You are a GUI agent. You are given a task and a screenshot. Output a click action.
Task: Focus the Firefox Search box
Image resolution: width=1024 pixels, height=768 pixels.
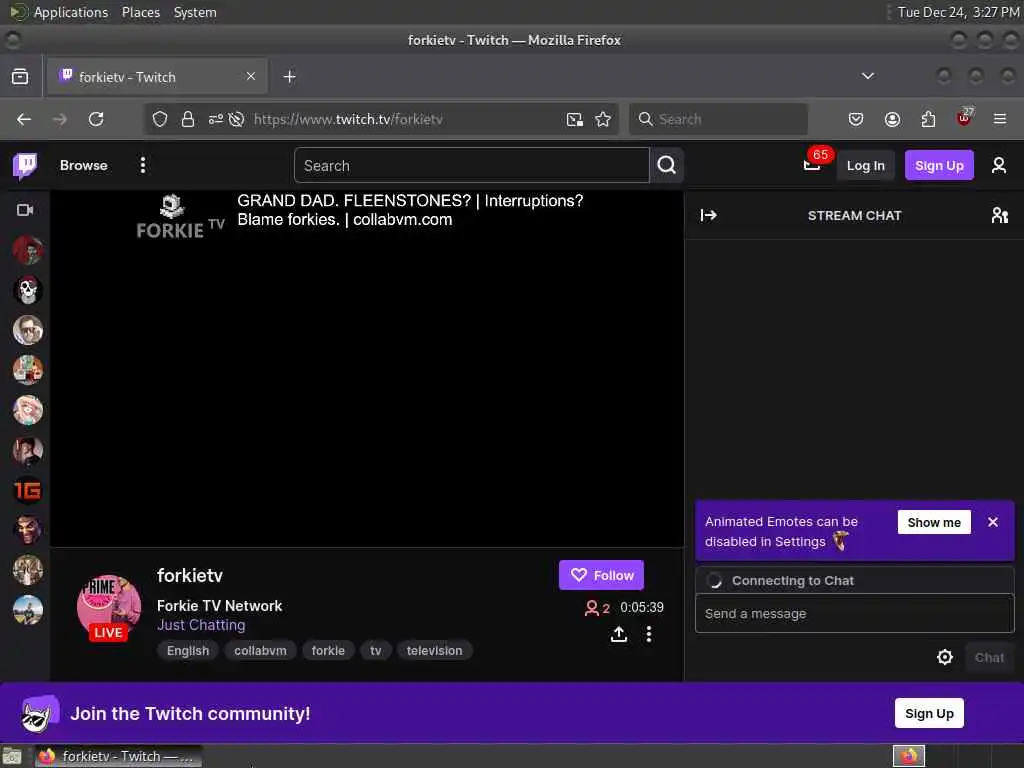[718, 119]
